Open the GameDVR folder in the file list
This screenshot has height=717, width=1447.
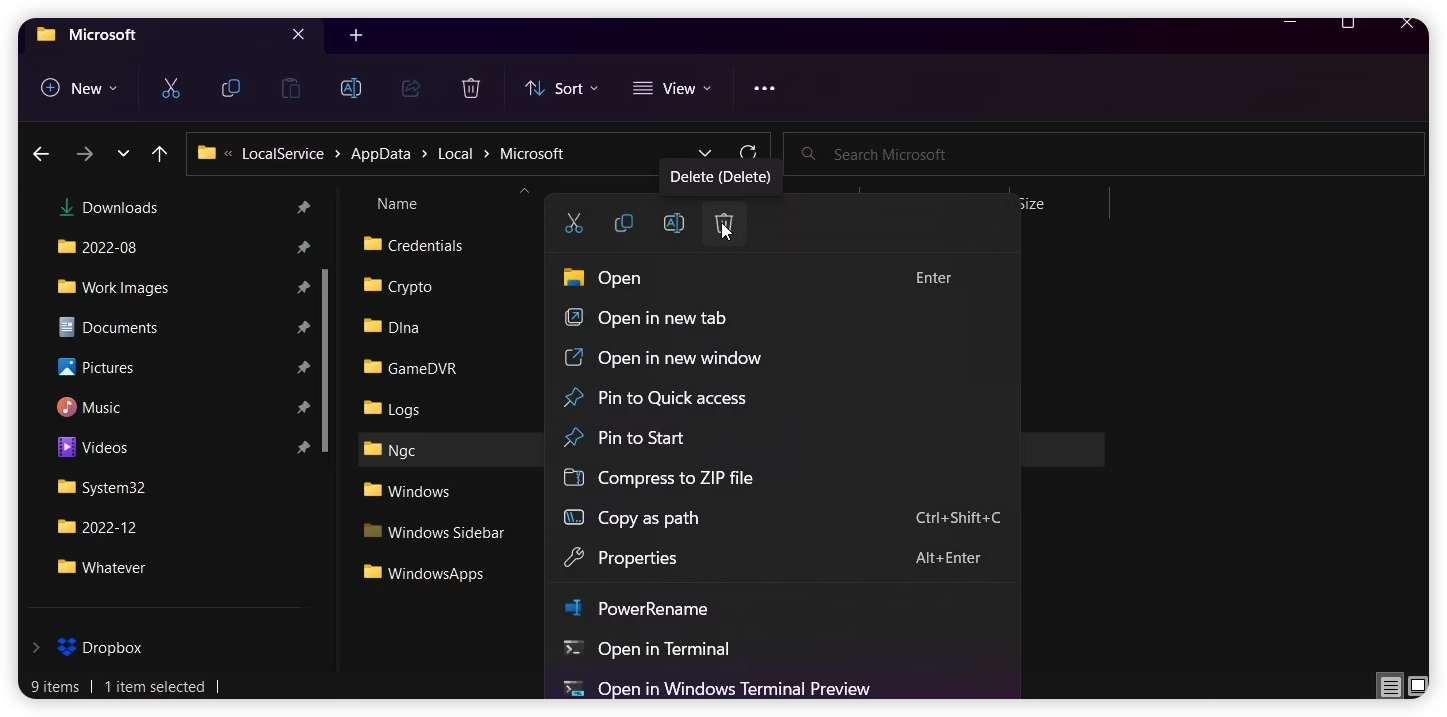(x=421, y=368)
